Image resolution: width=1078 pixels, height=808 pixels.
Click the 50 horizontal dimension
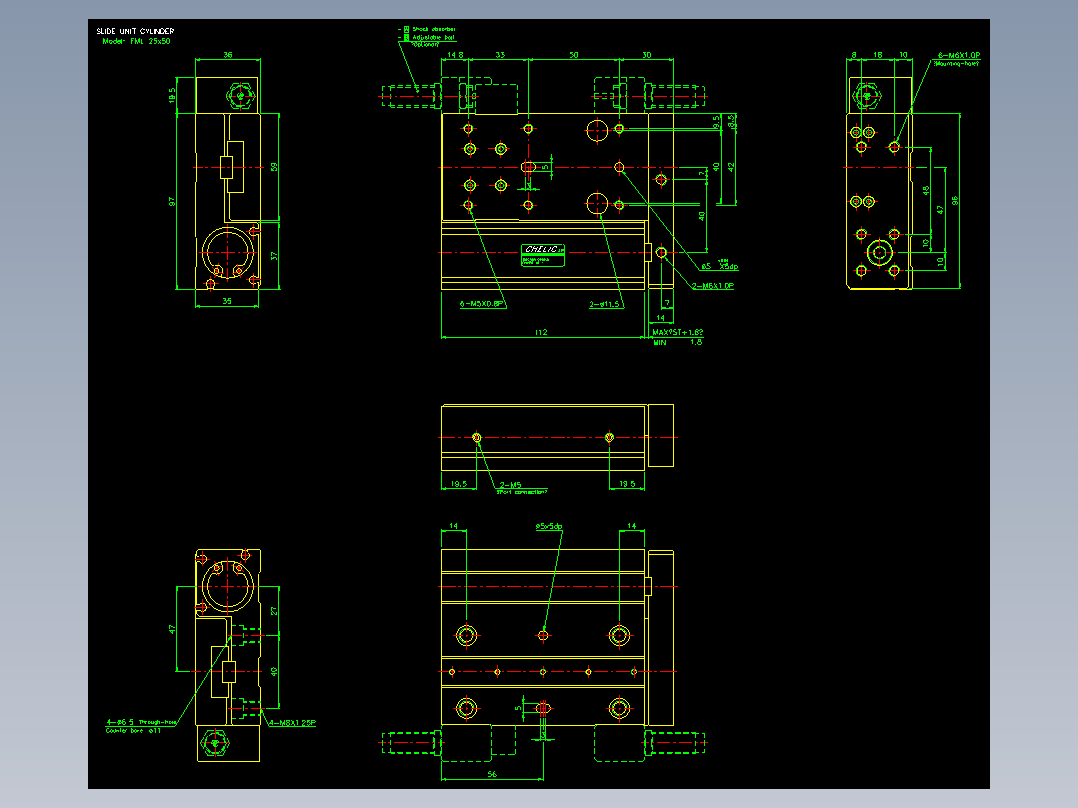(573, 55)
